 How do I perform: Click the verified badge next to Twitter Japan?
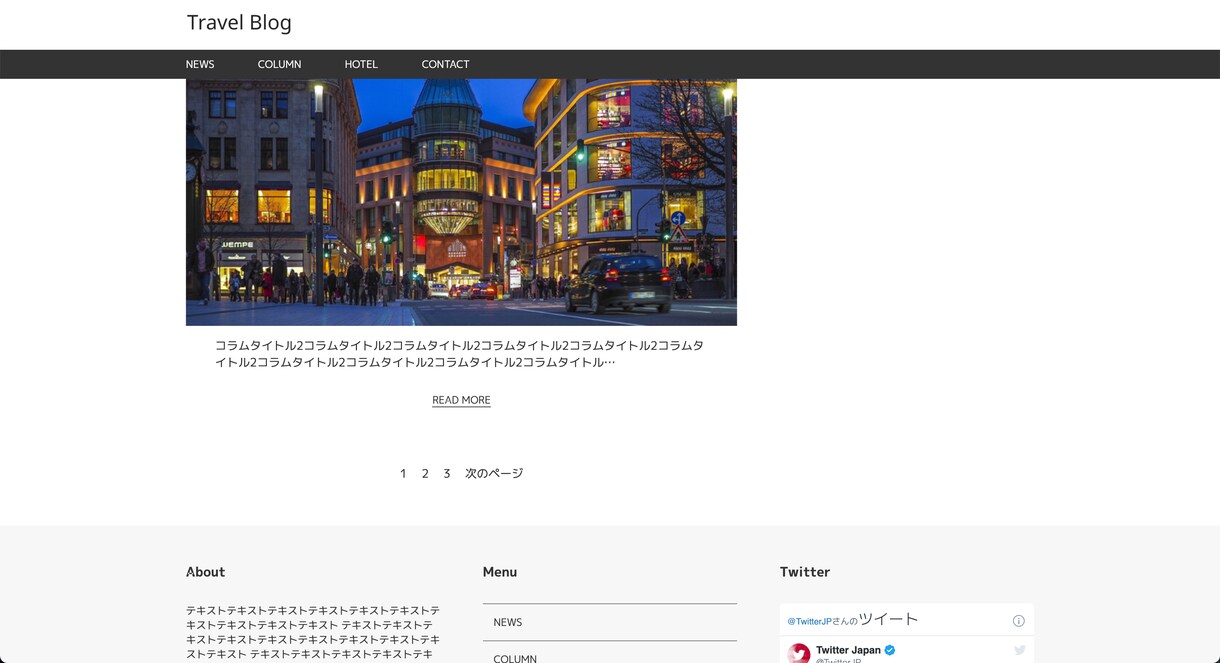click(x=890, y=650)
